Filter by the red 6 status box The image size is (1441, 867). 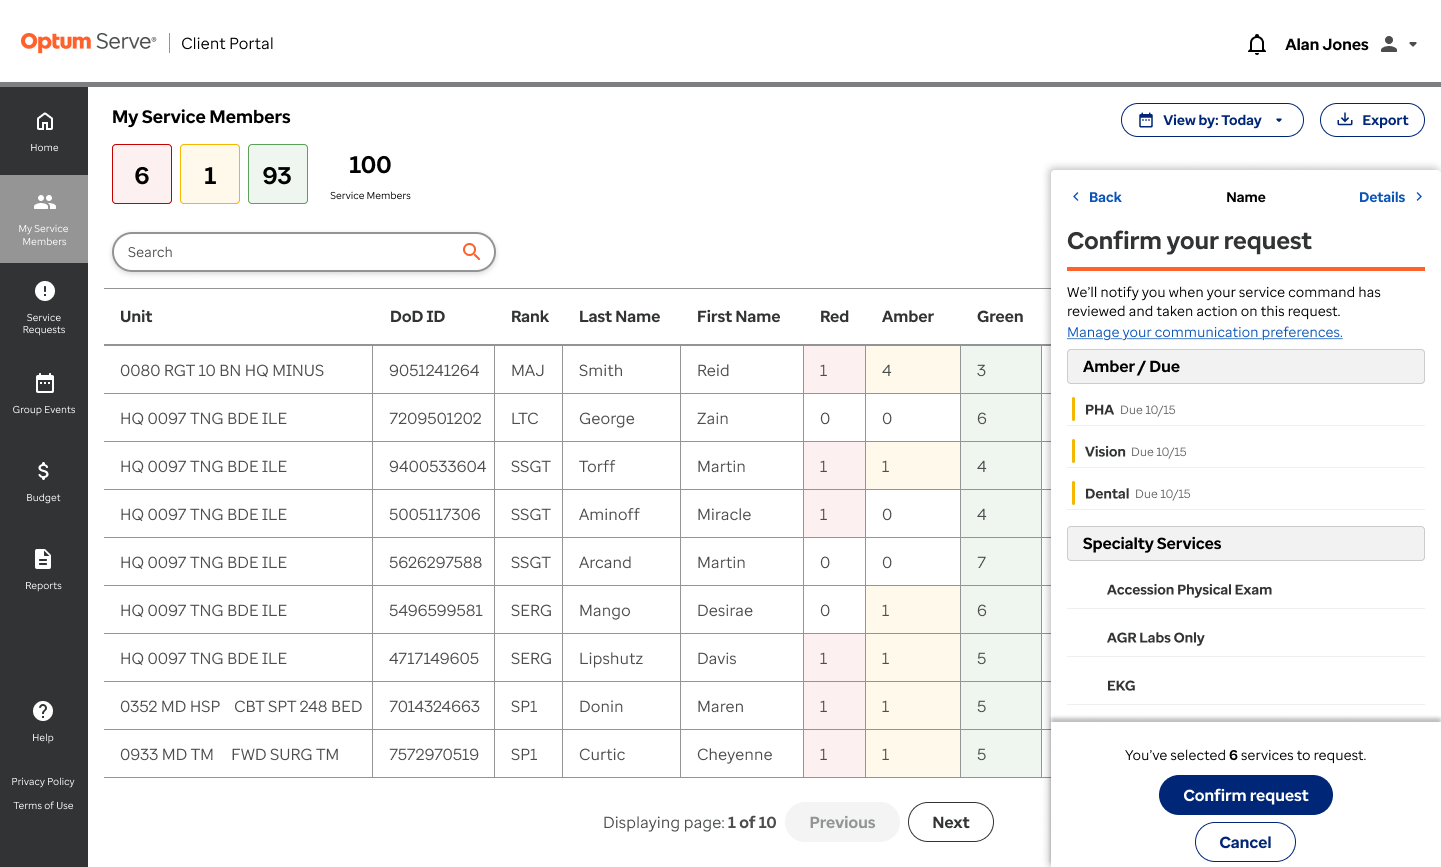click(x=142, y=174)
